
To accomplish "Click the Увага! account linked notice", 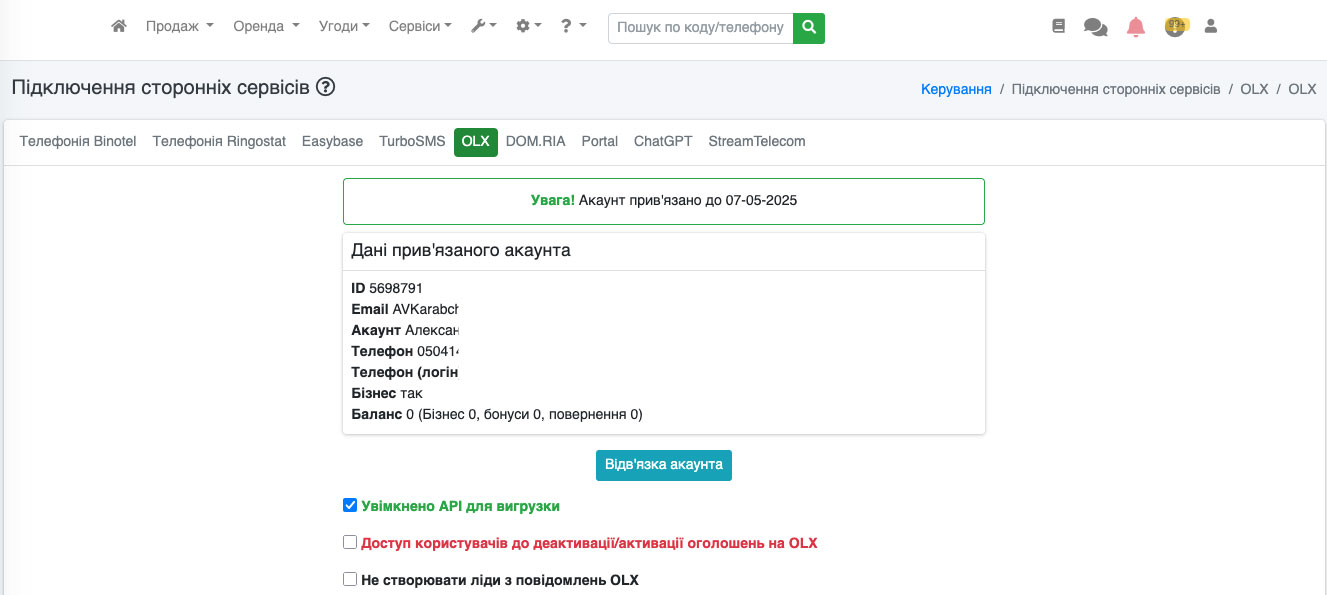I will [x=664, y=200].
